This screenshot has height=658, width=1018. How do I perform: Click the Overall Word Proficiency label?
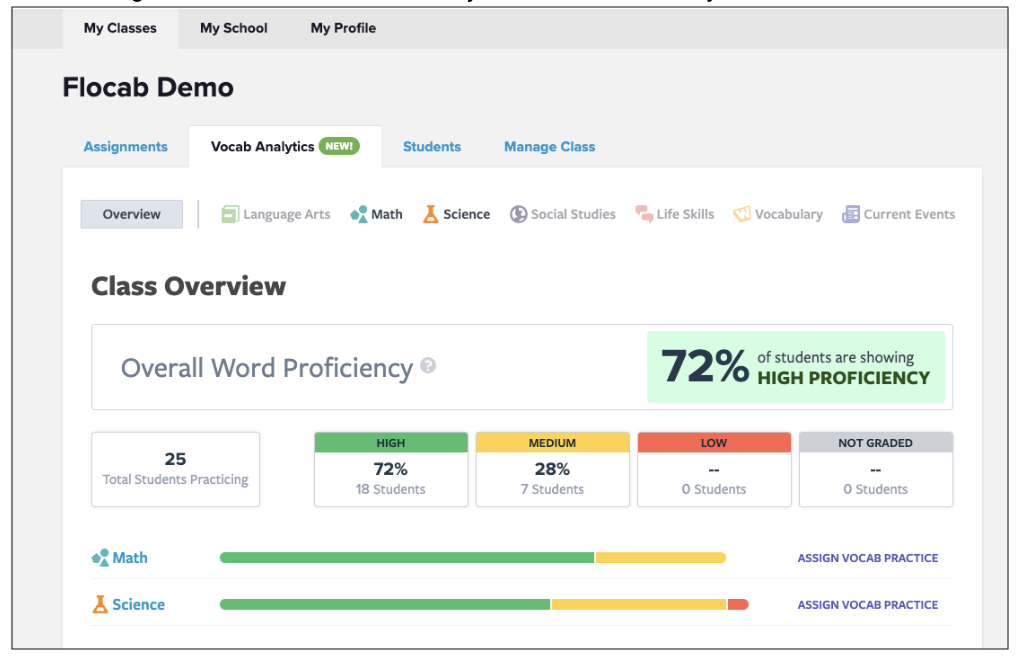tap(267, 368)
